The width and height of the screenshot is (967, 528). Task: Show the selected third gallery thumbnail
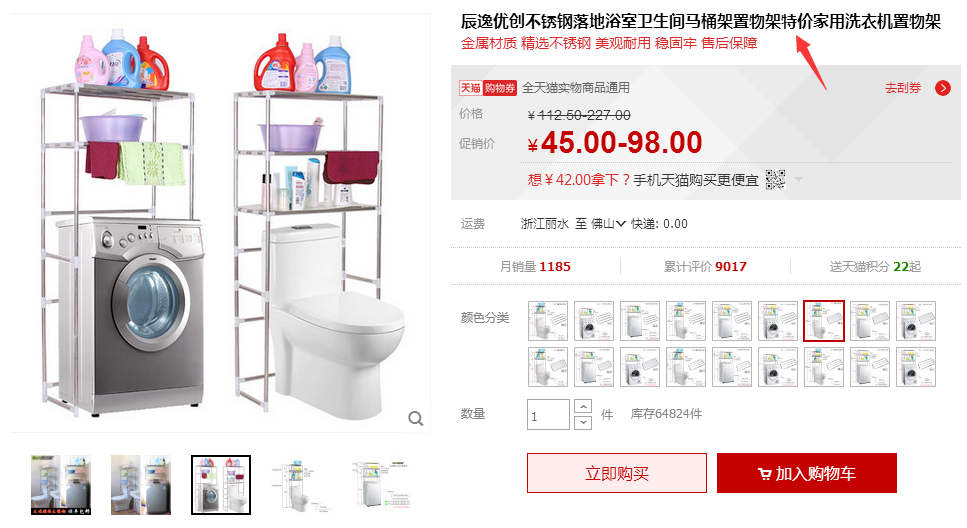click(x=221, y=485)
